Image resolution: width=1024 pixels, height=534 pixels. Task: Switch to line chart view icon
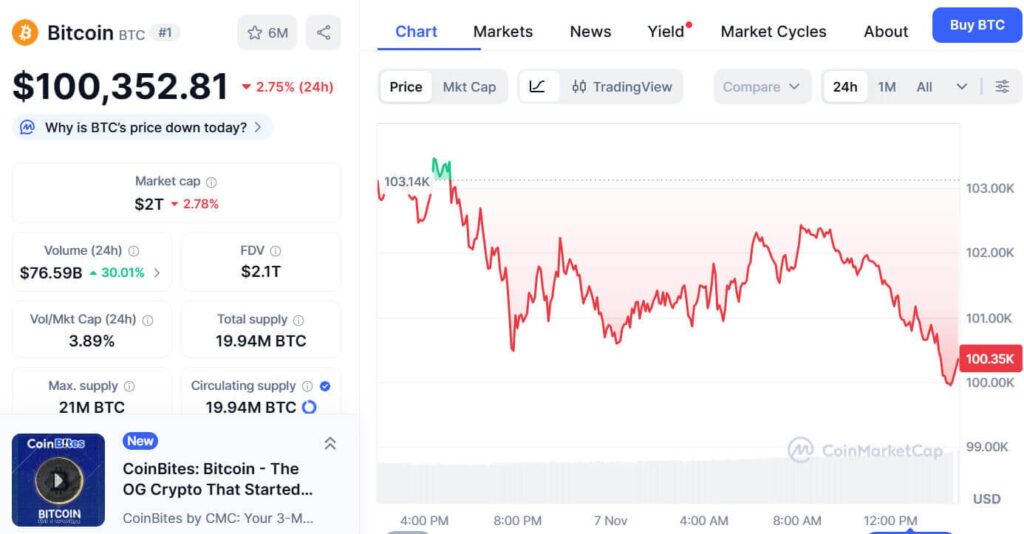pyautogui.click(x=537, y=87)
